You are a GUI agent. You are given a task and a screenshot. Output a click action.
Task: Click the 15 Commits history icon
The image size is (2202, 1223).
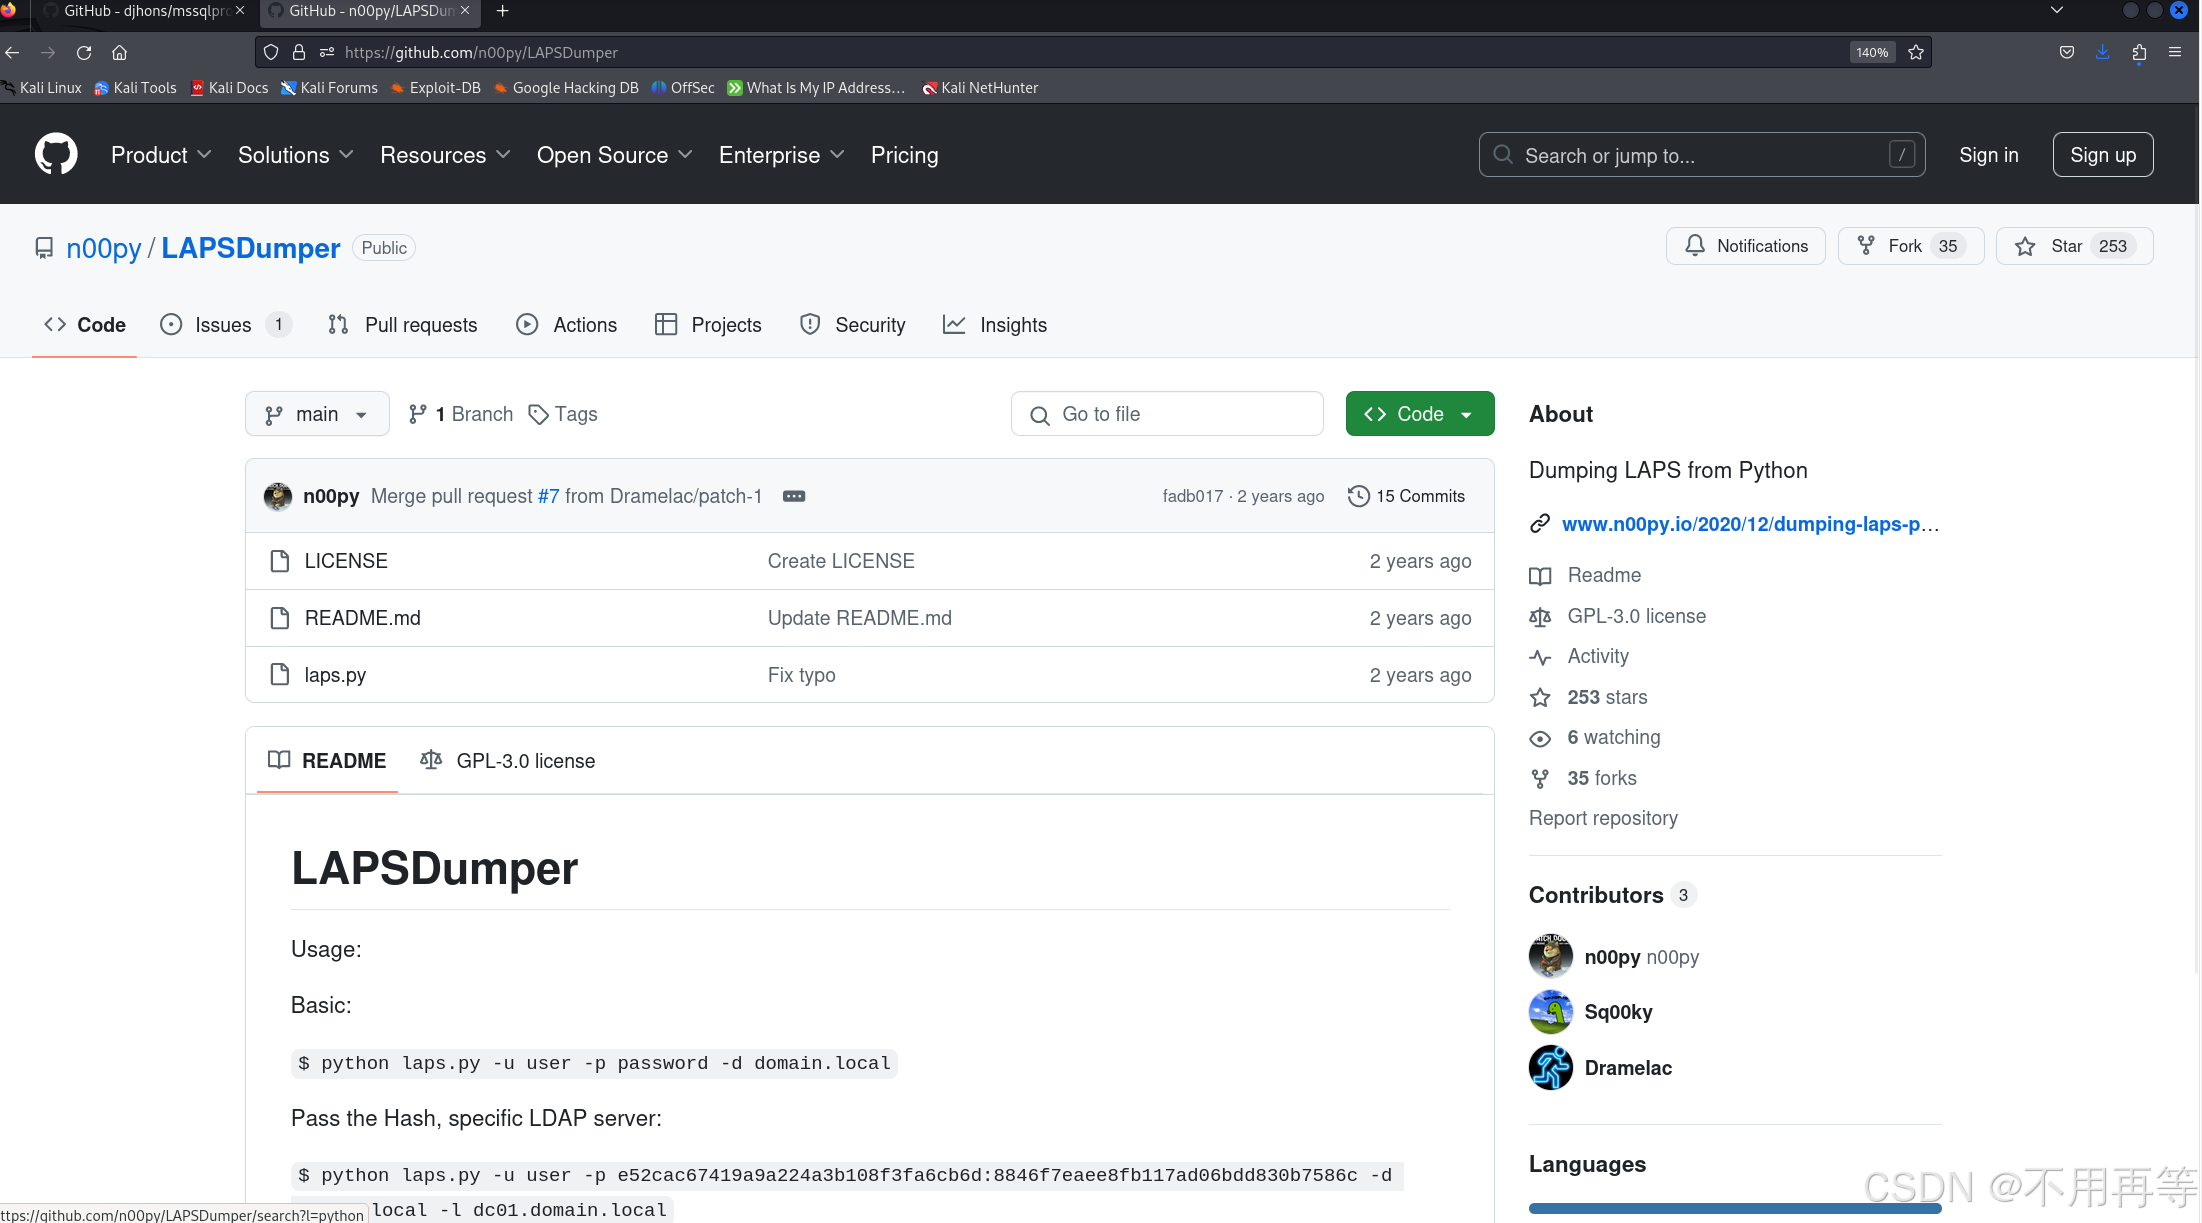coord(1358,496)
